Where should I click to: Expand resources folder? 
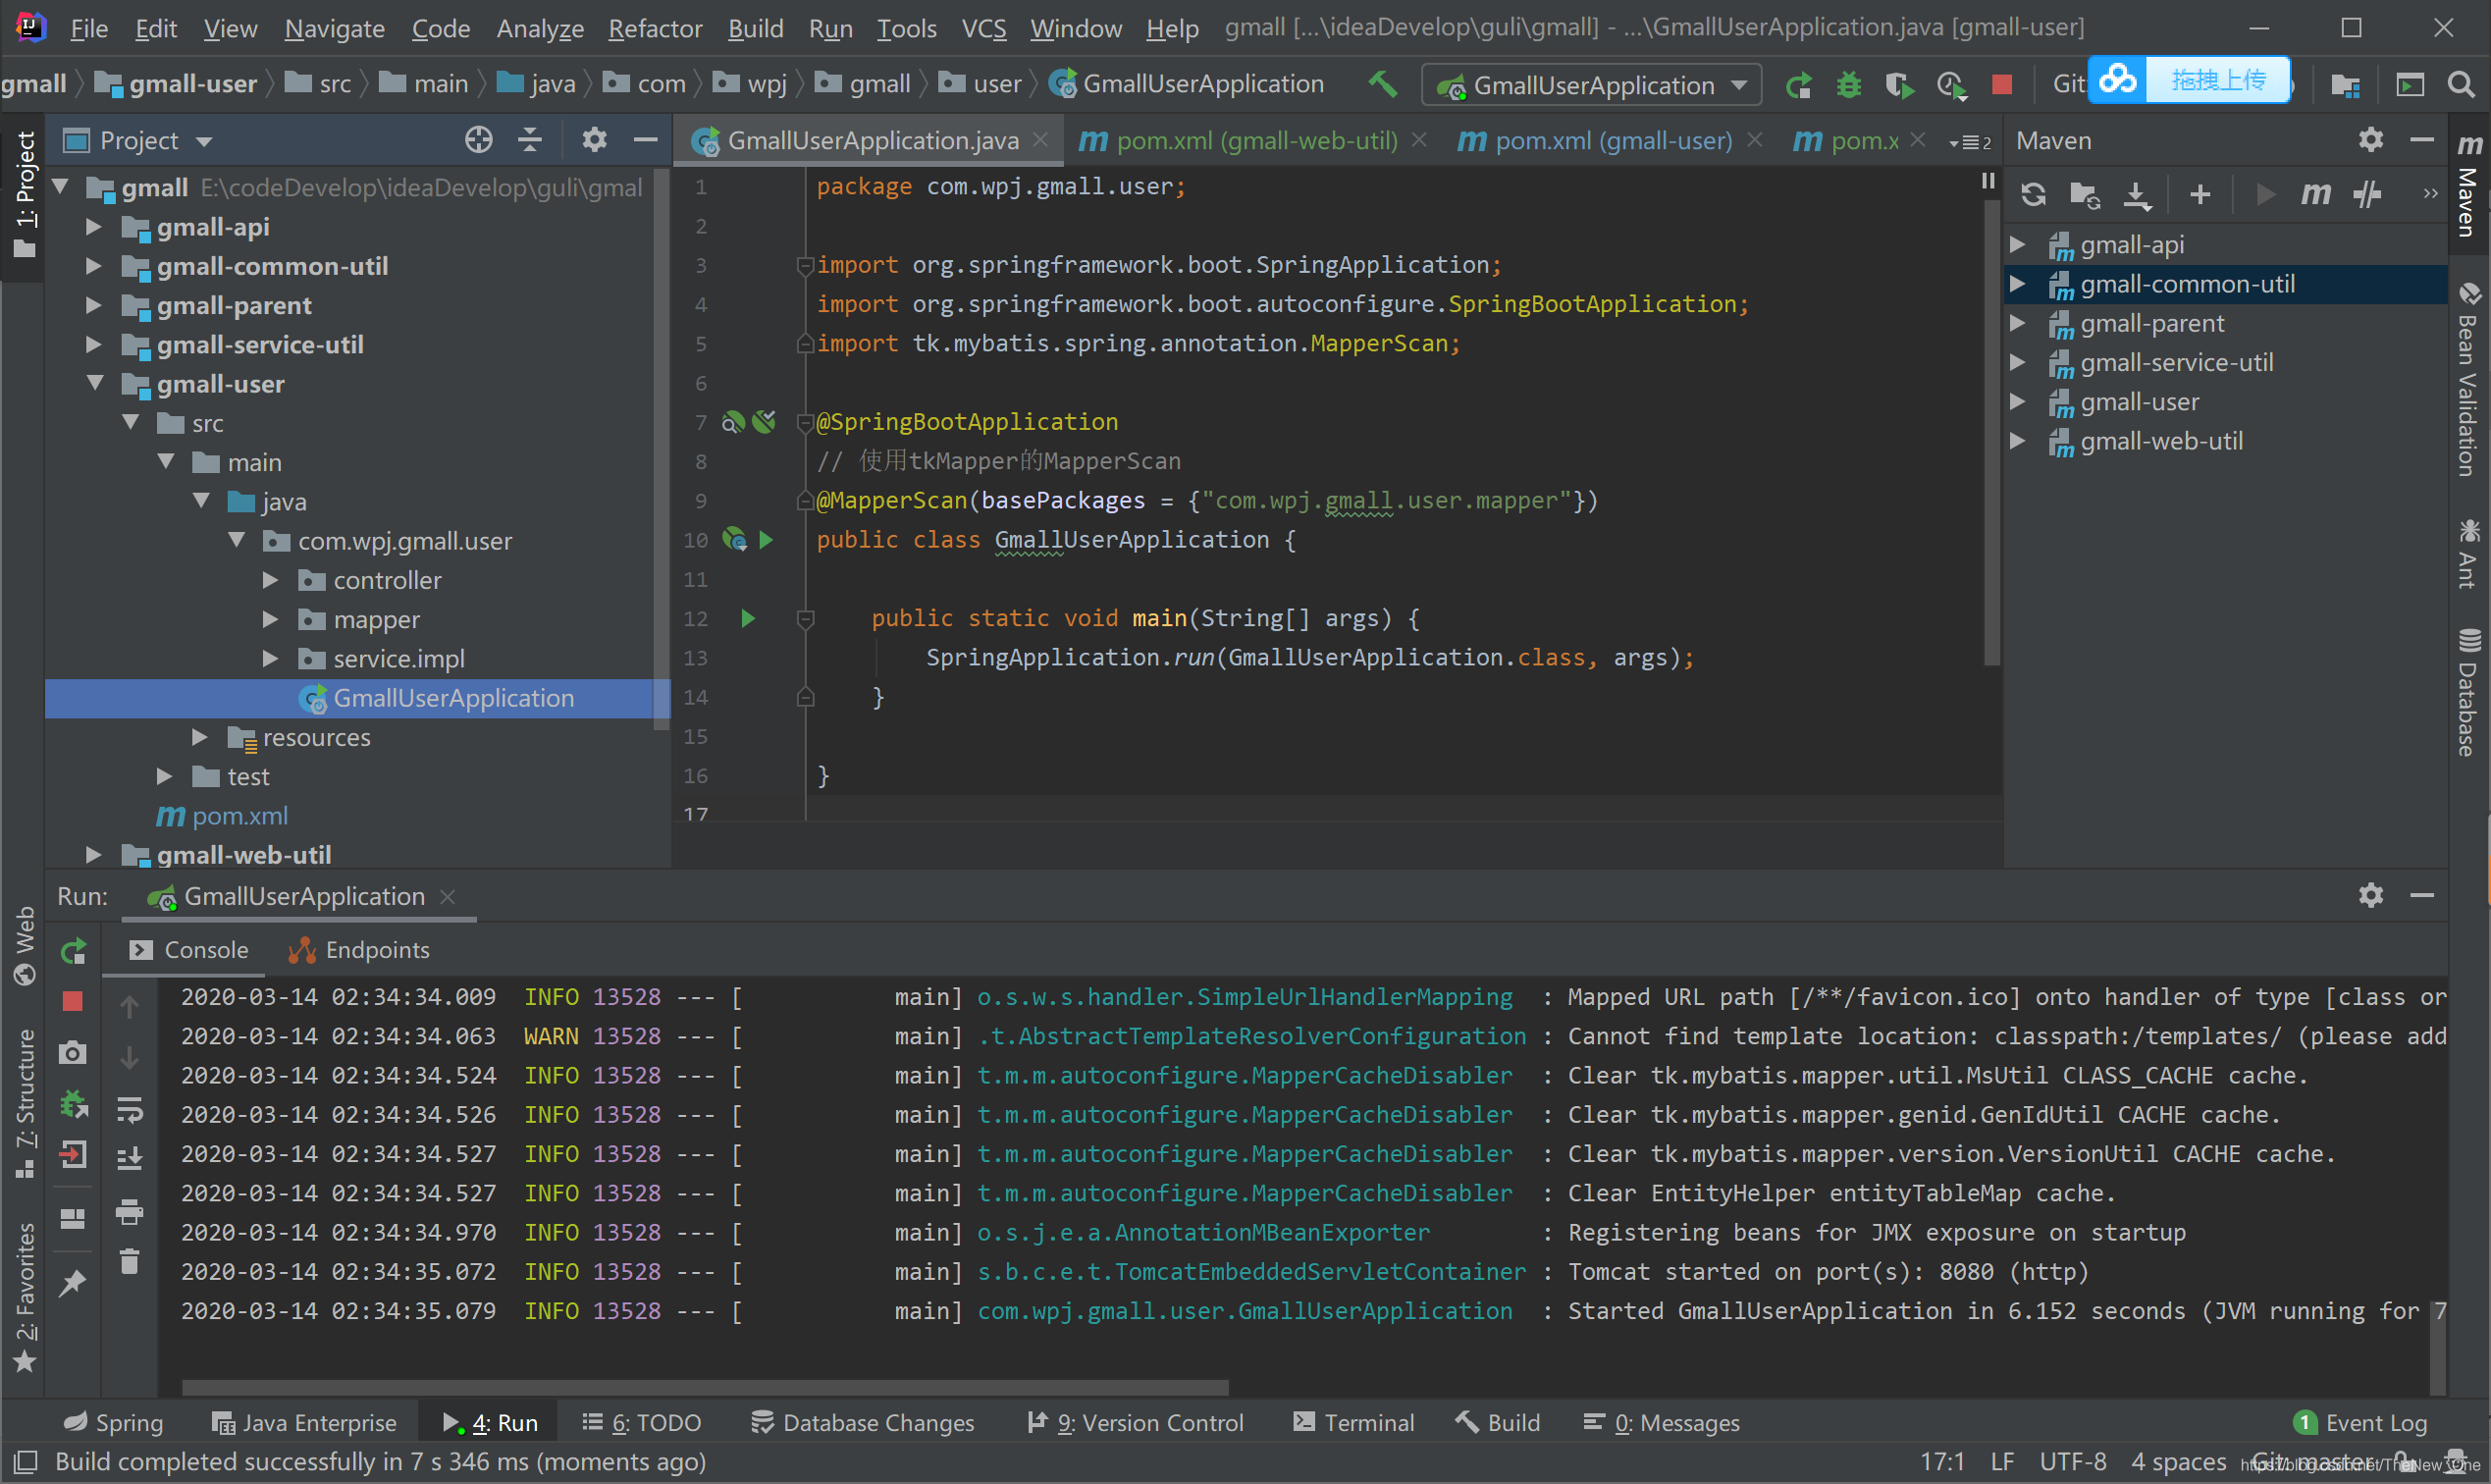click(199, 737)
